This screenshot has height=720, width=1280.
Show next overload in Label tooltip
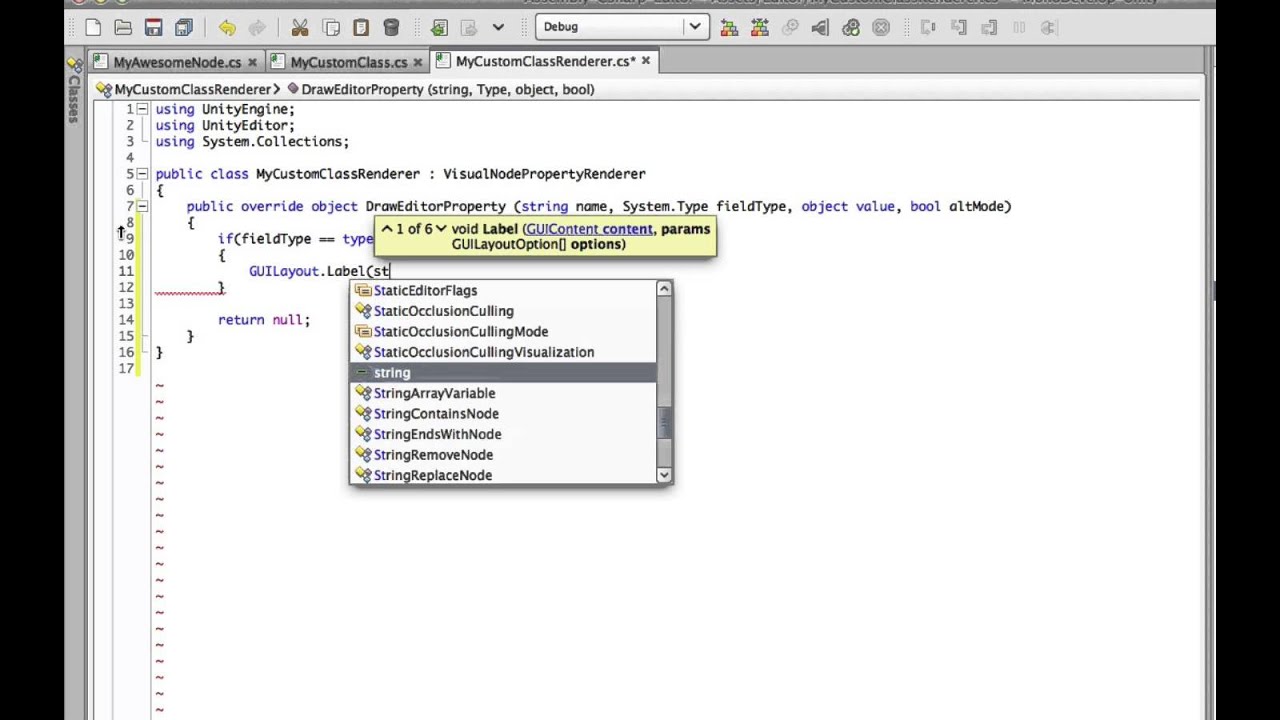(440, 229)
